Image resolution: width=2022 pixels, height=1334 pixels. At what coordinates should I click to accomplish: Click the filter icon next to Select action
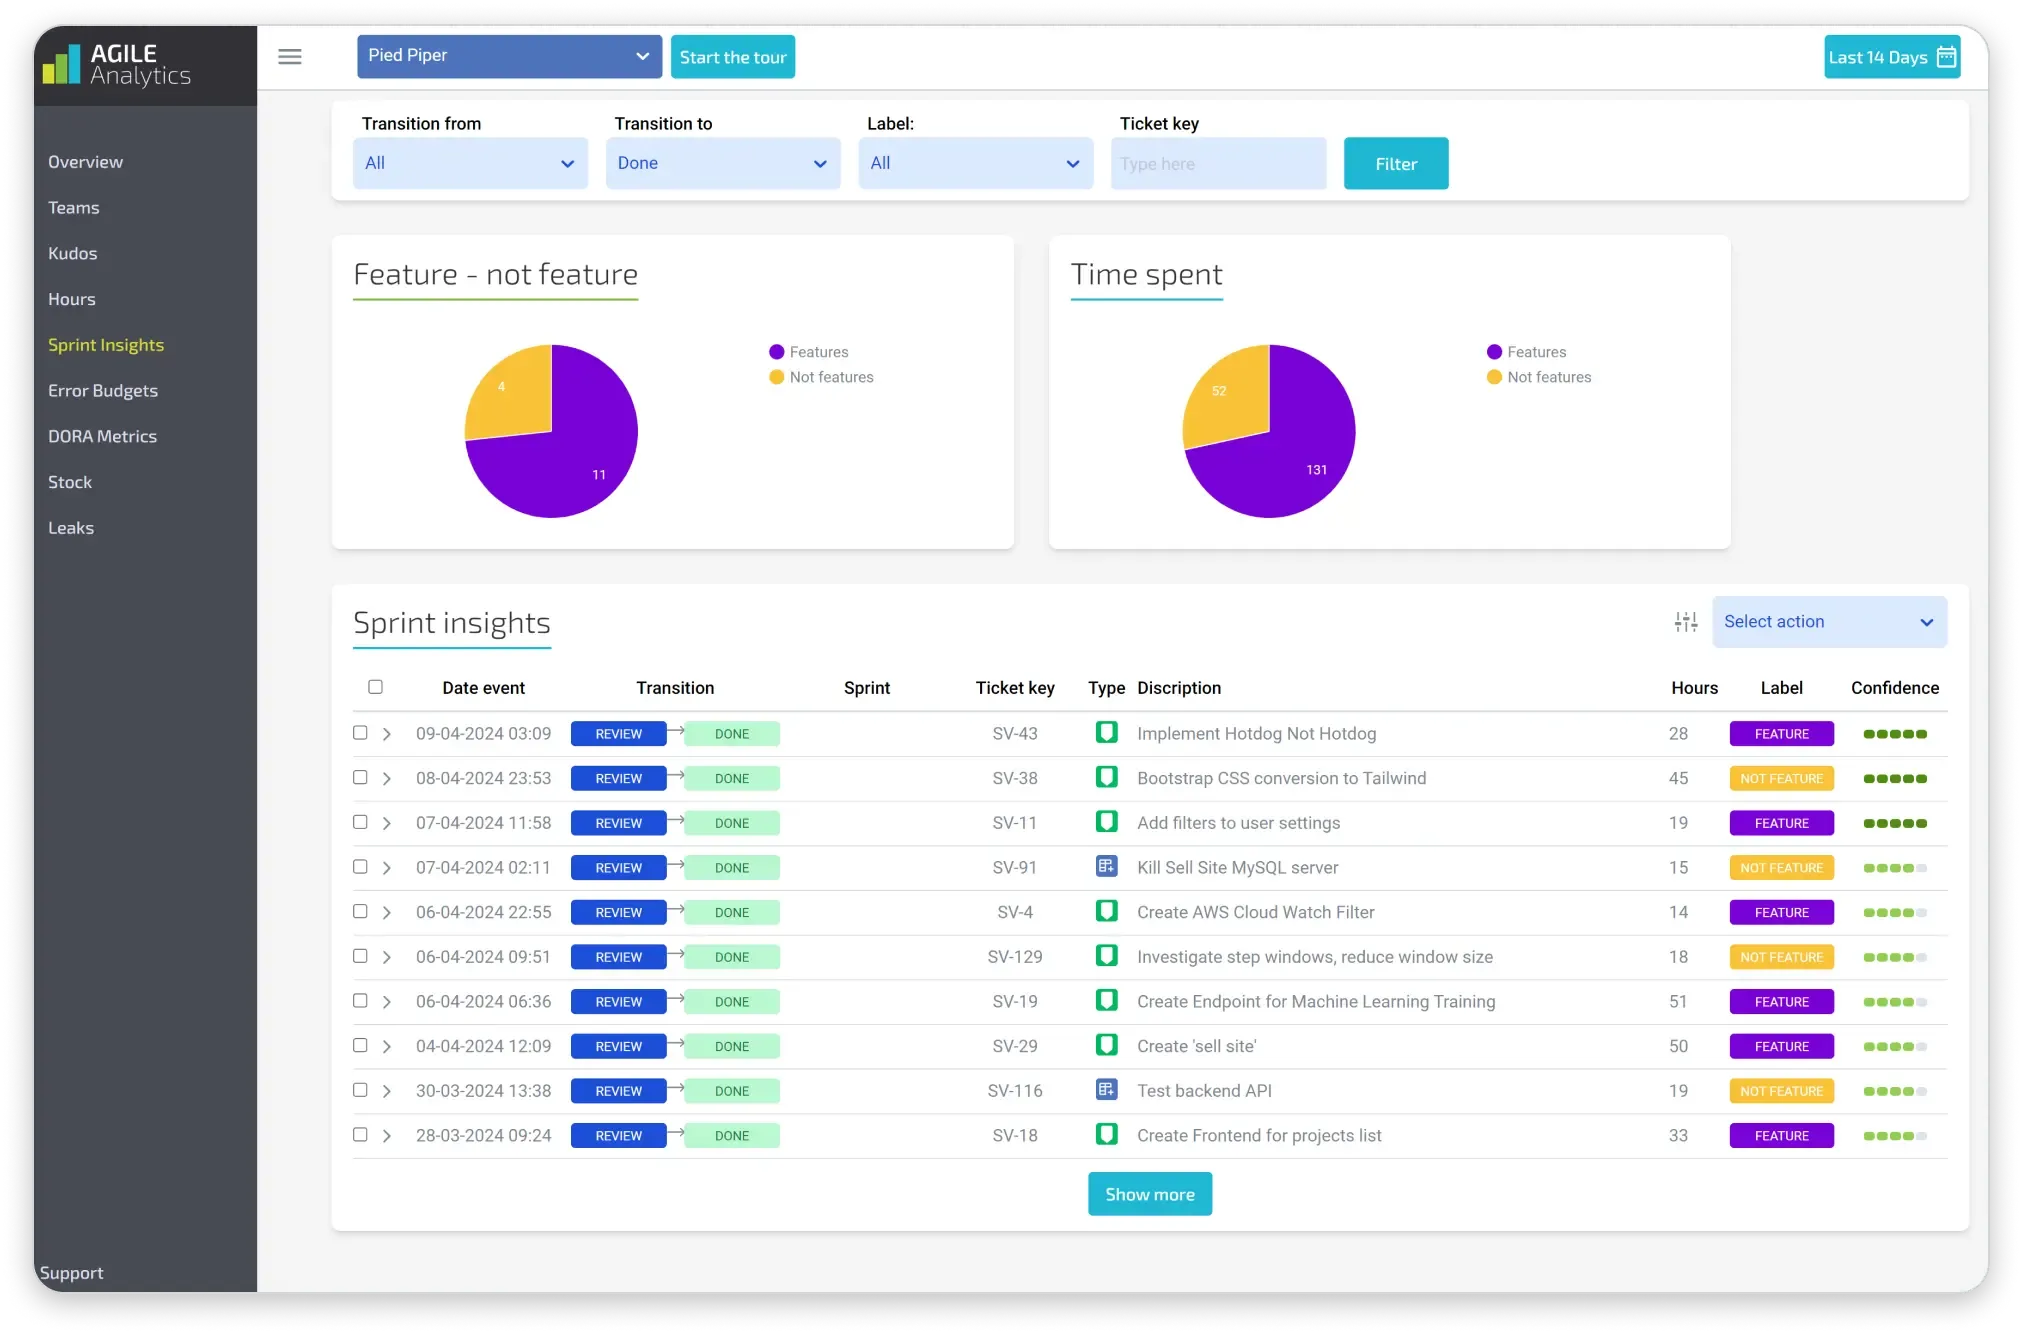click(1685, 621)
